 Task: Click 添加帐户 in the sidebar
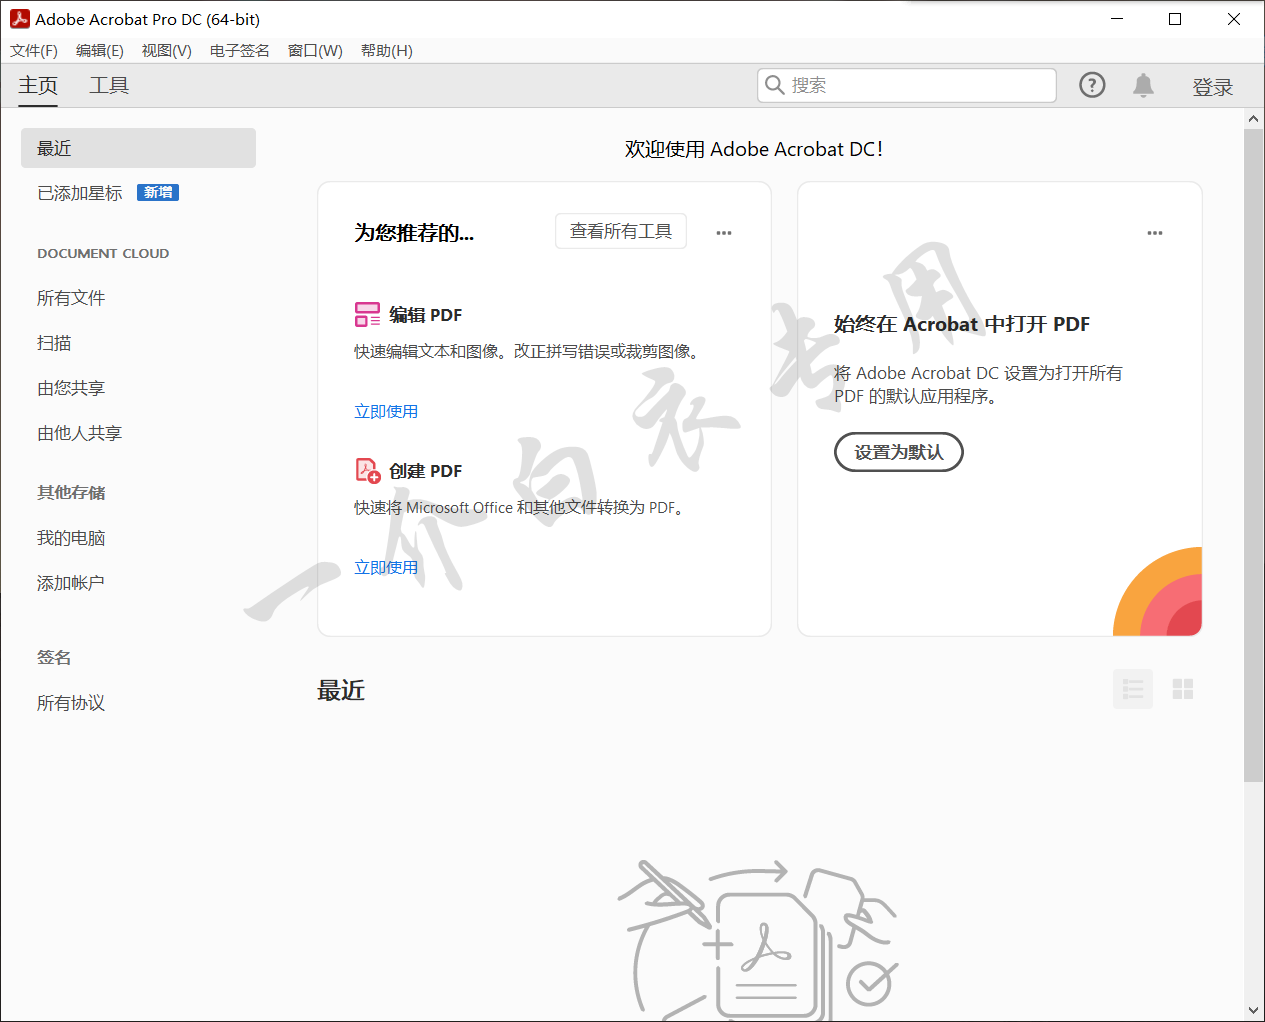point(71,583)
